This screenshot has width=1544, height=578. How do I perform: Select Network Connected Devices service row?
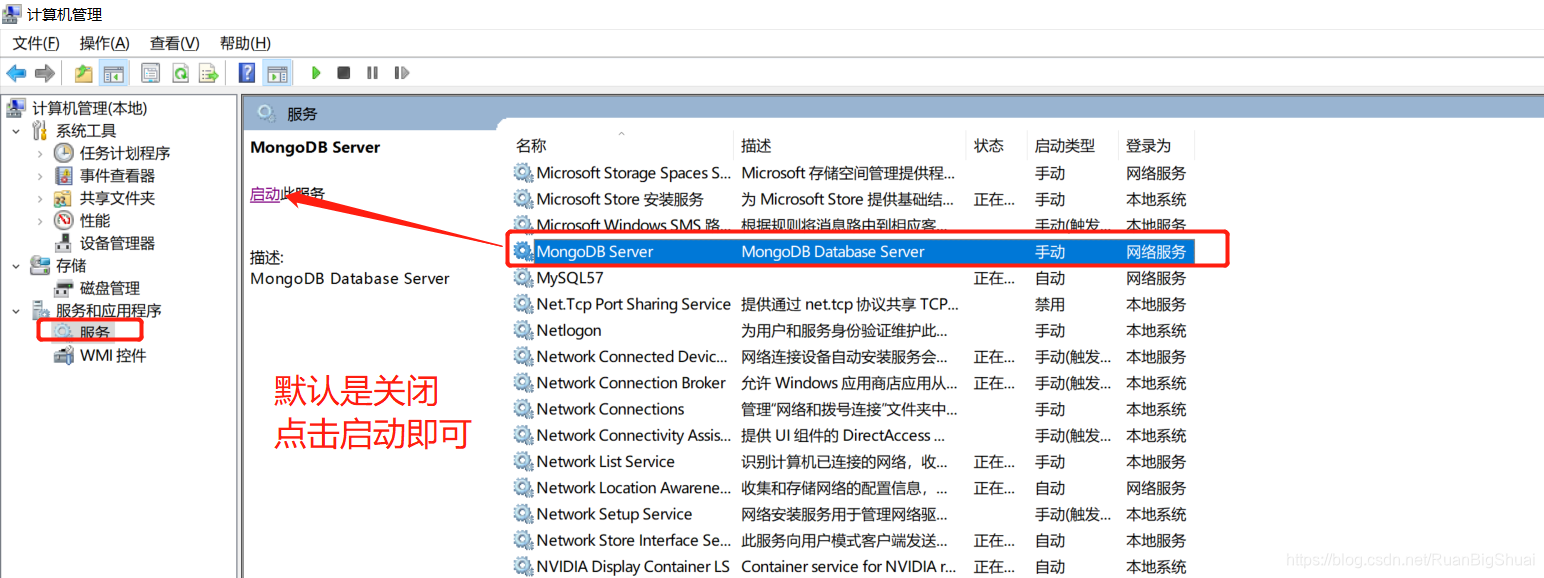852,357
